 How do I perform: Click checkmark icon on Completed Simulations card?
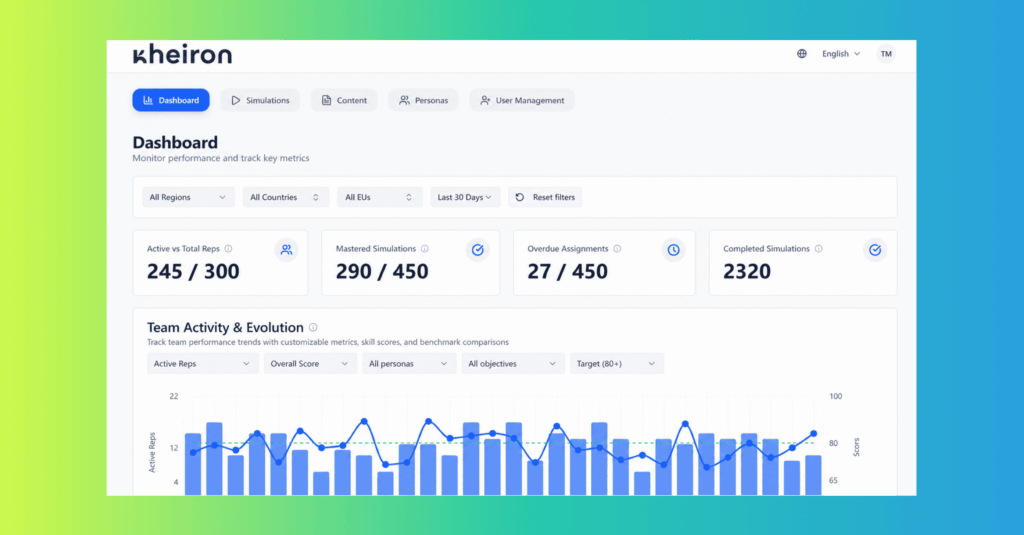(x=875, y=250)
